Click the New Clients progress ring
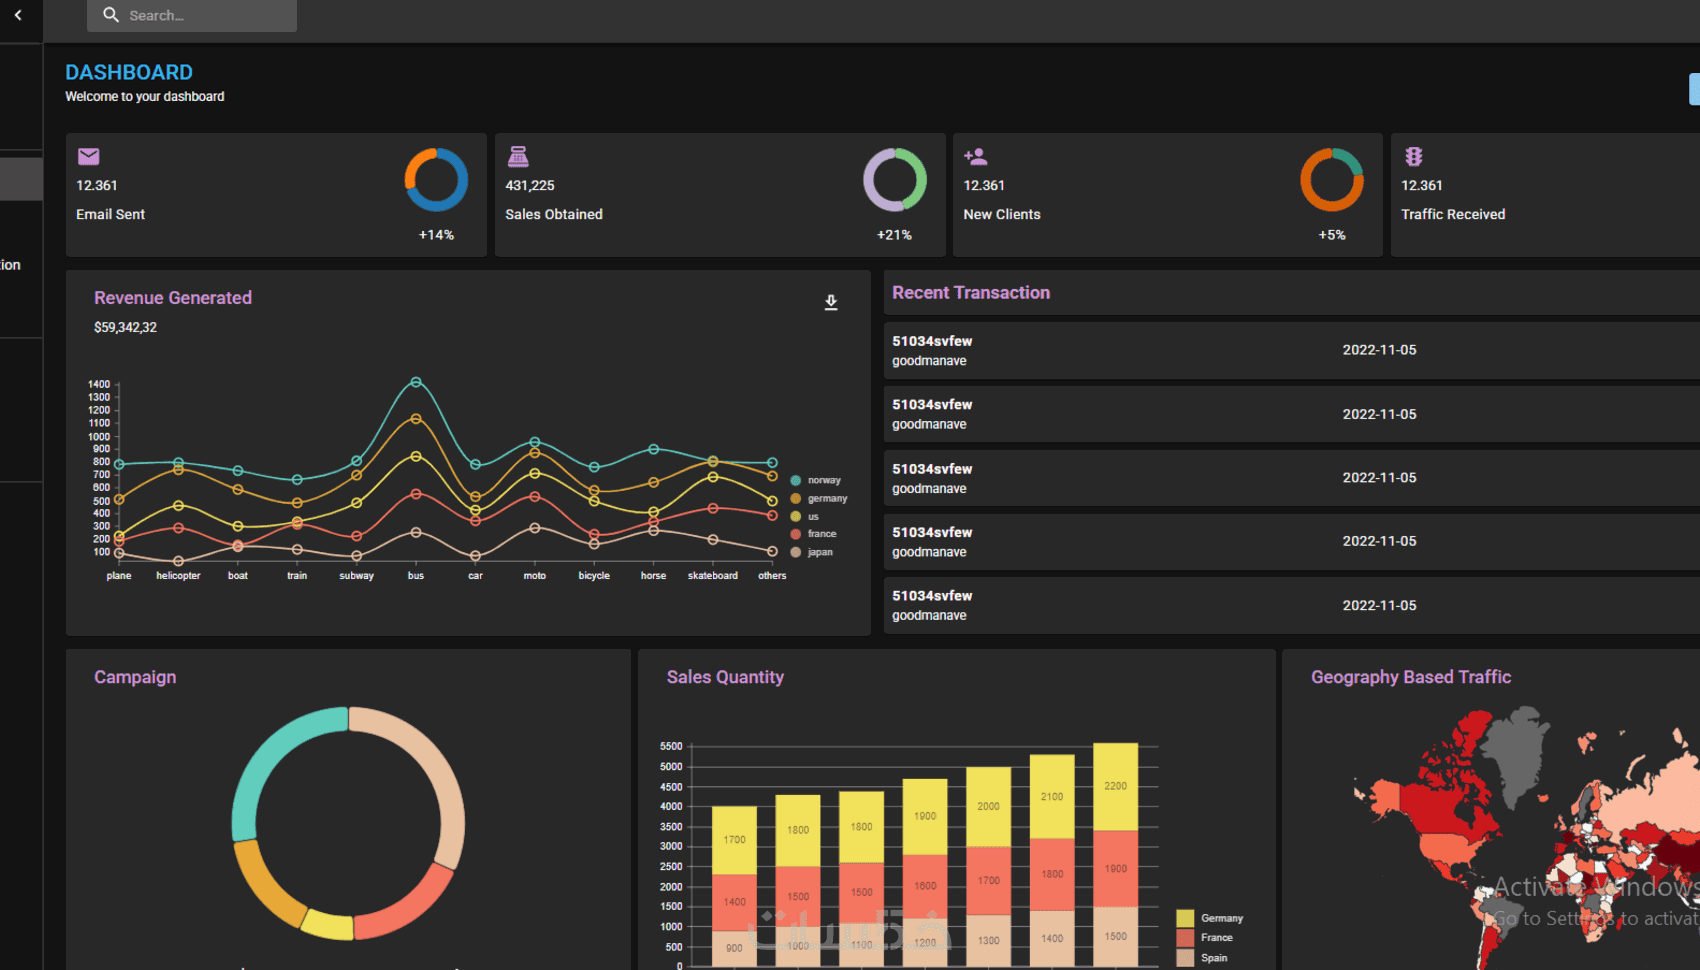The image size is (1700, 970). (1332, 180)
